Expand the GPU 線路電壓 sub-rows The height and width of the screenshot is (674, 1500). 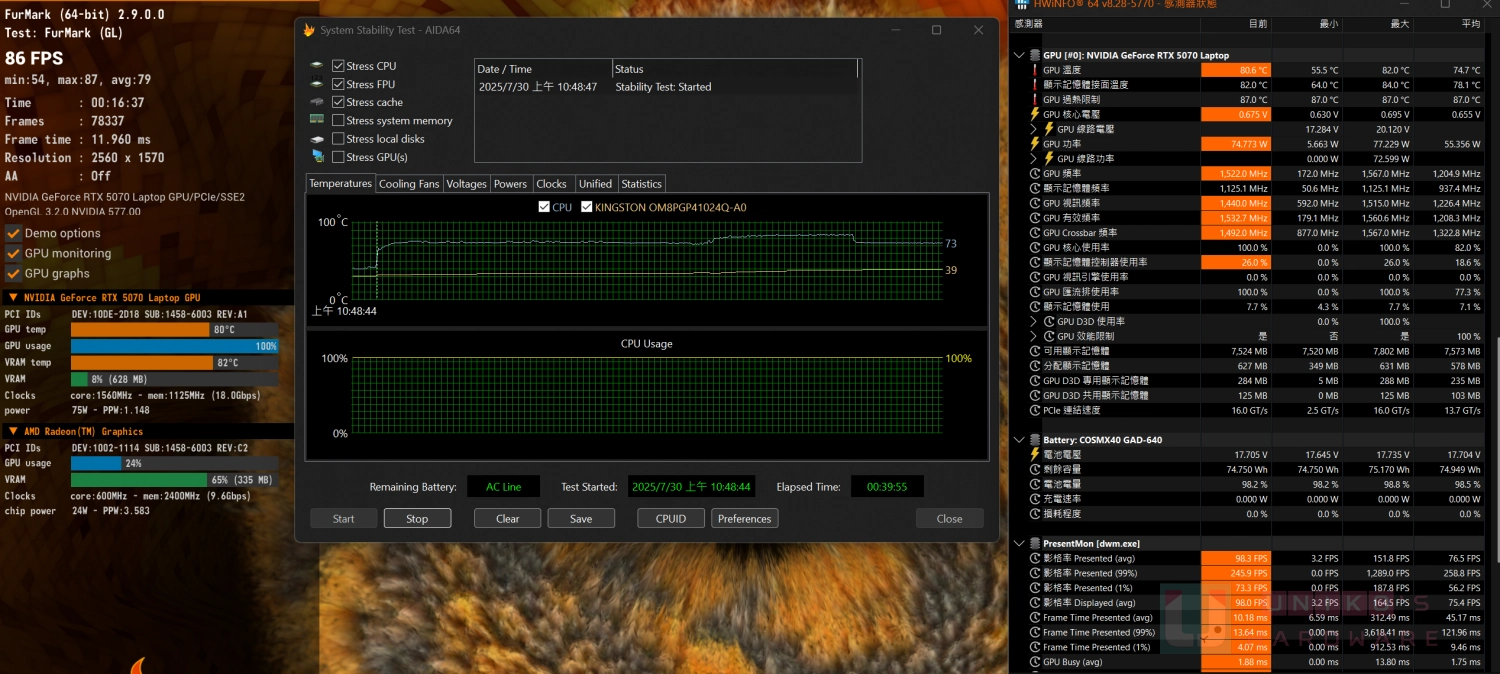point(1034,129)
